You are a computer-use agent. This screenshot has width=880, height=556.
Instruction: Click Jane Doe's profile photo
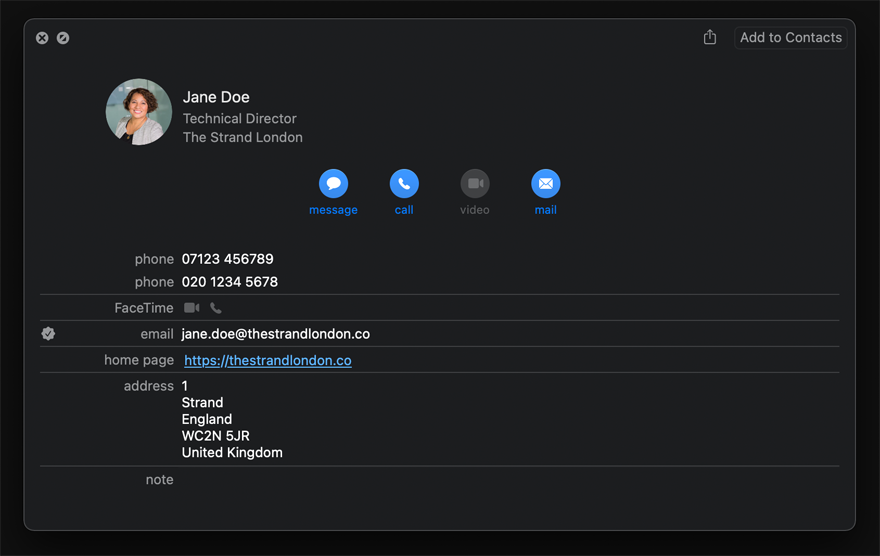coord(139,112)
